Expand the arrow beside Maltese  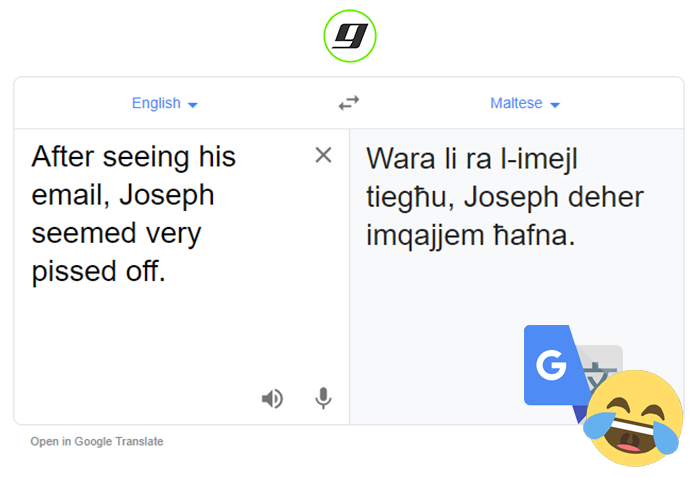coord(555,105)
